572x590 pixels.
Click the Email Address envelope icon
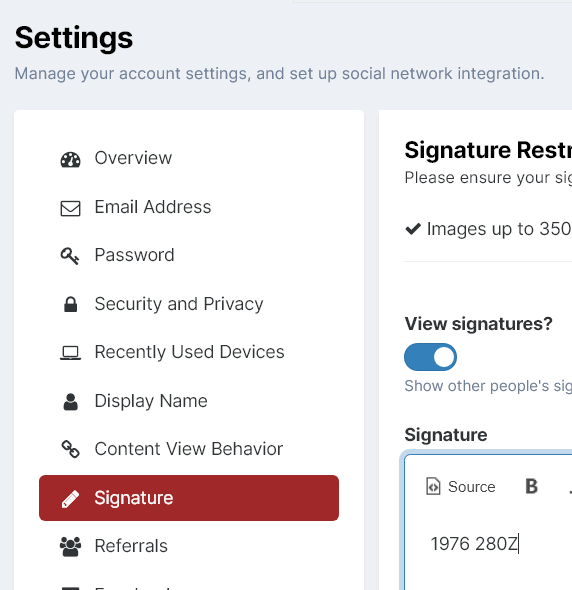(70, 208)
